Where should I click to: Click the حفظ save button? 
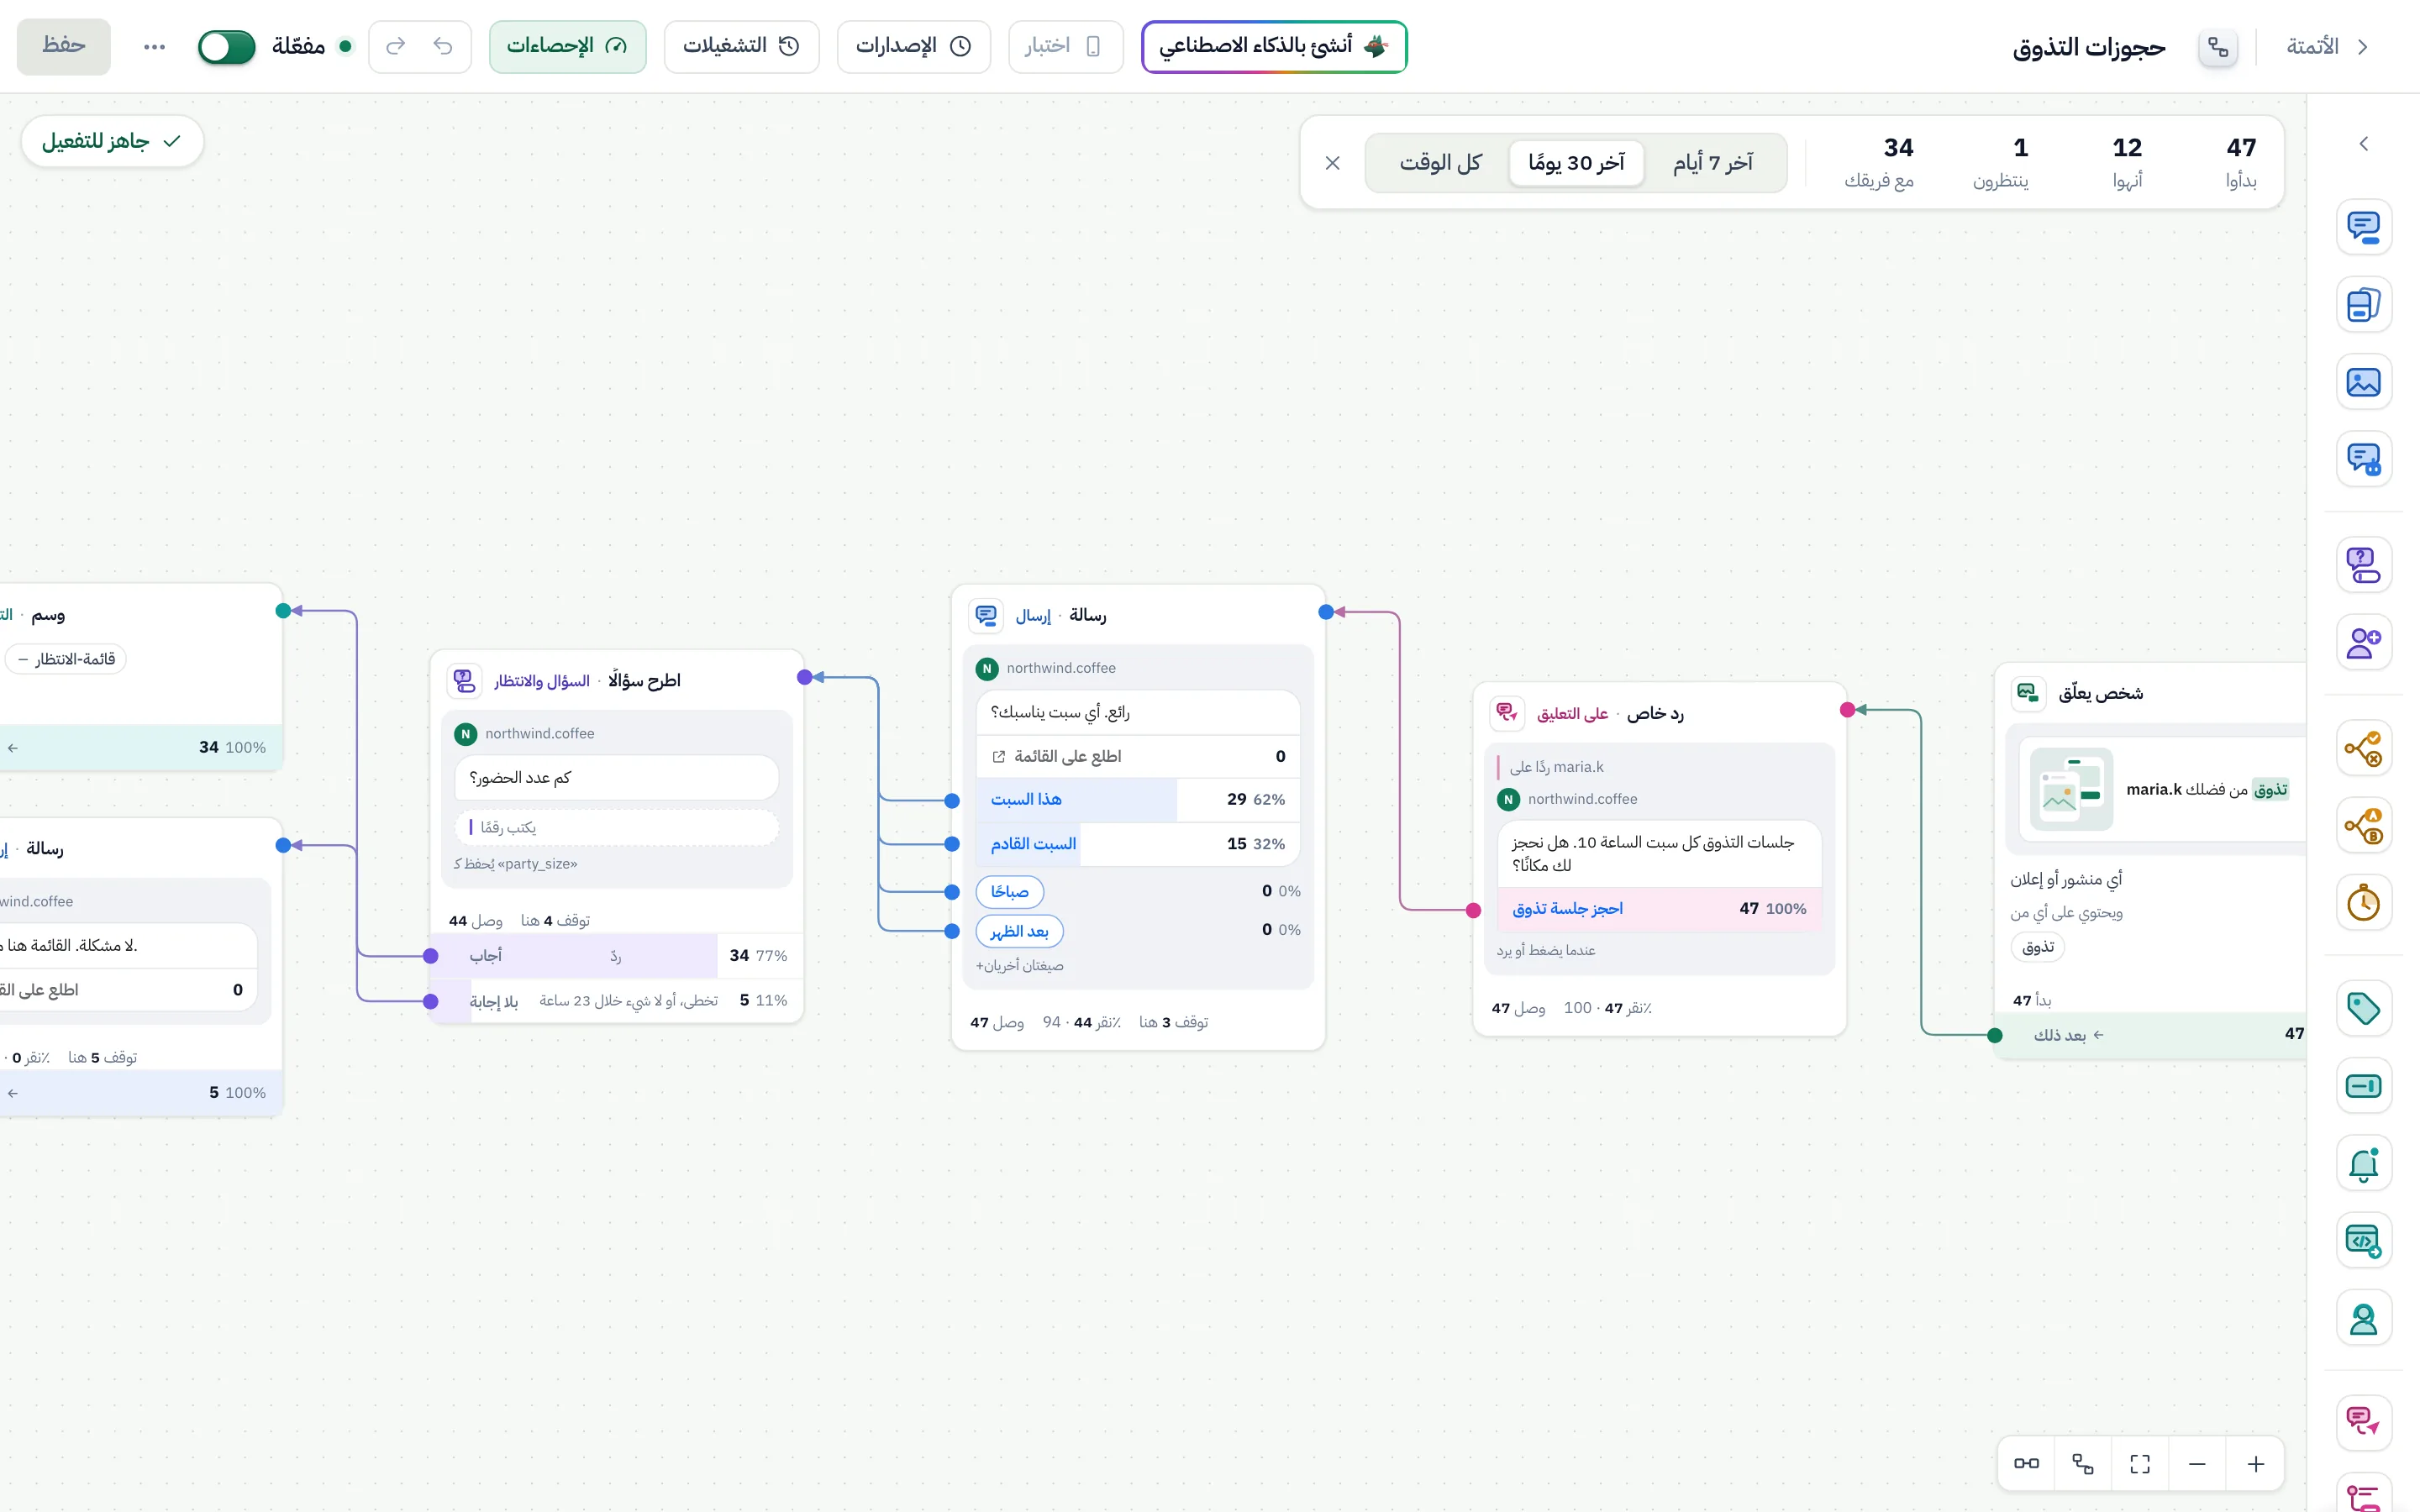64,47
